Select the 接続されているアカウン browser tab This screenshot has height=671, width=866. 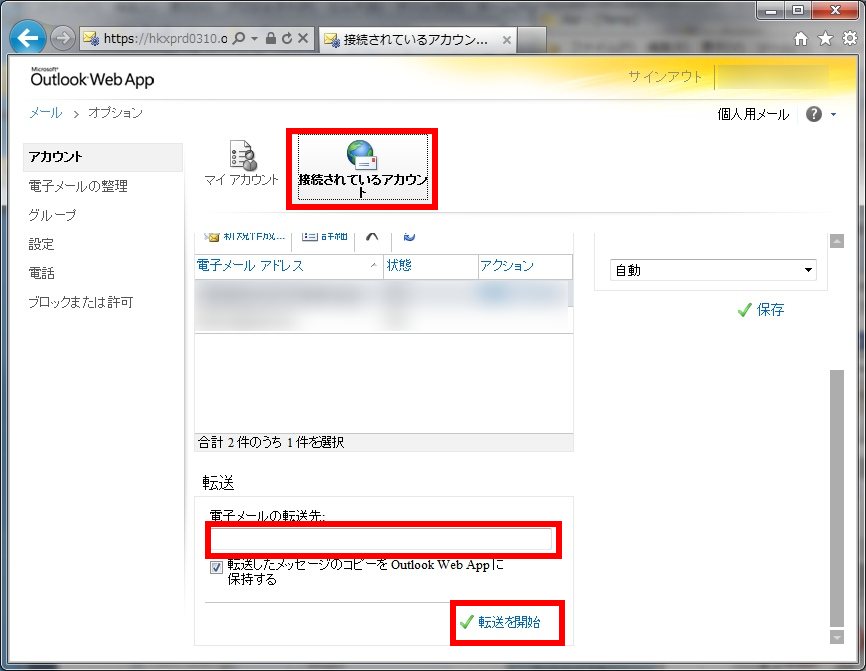418,39
